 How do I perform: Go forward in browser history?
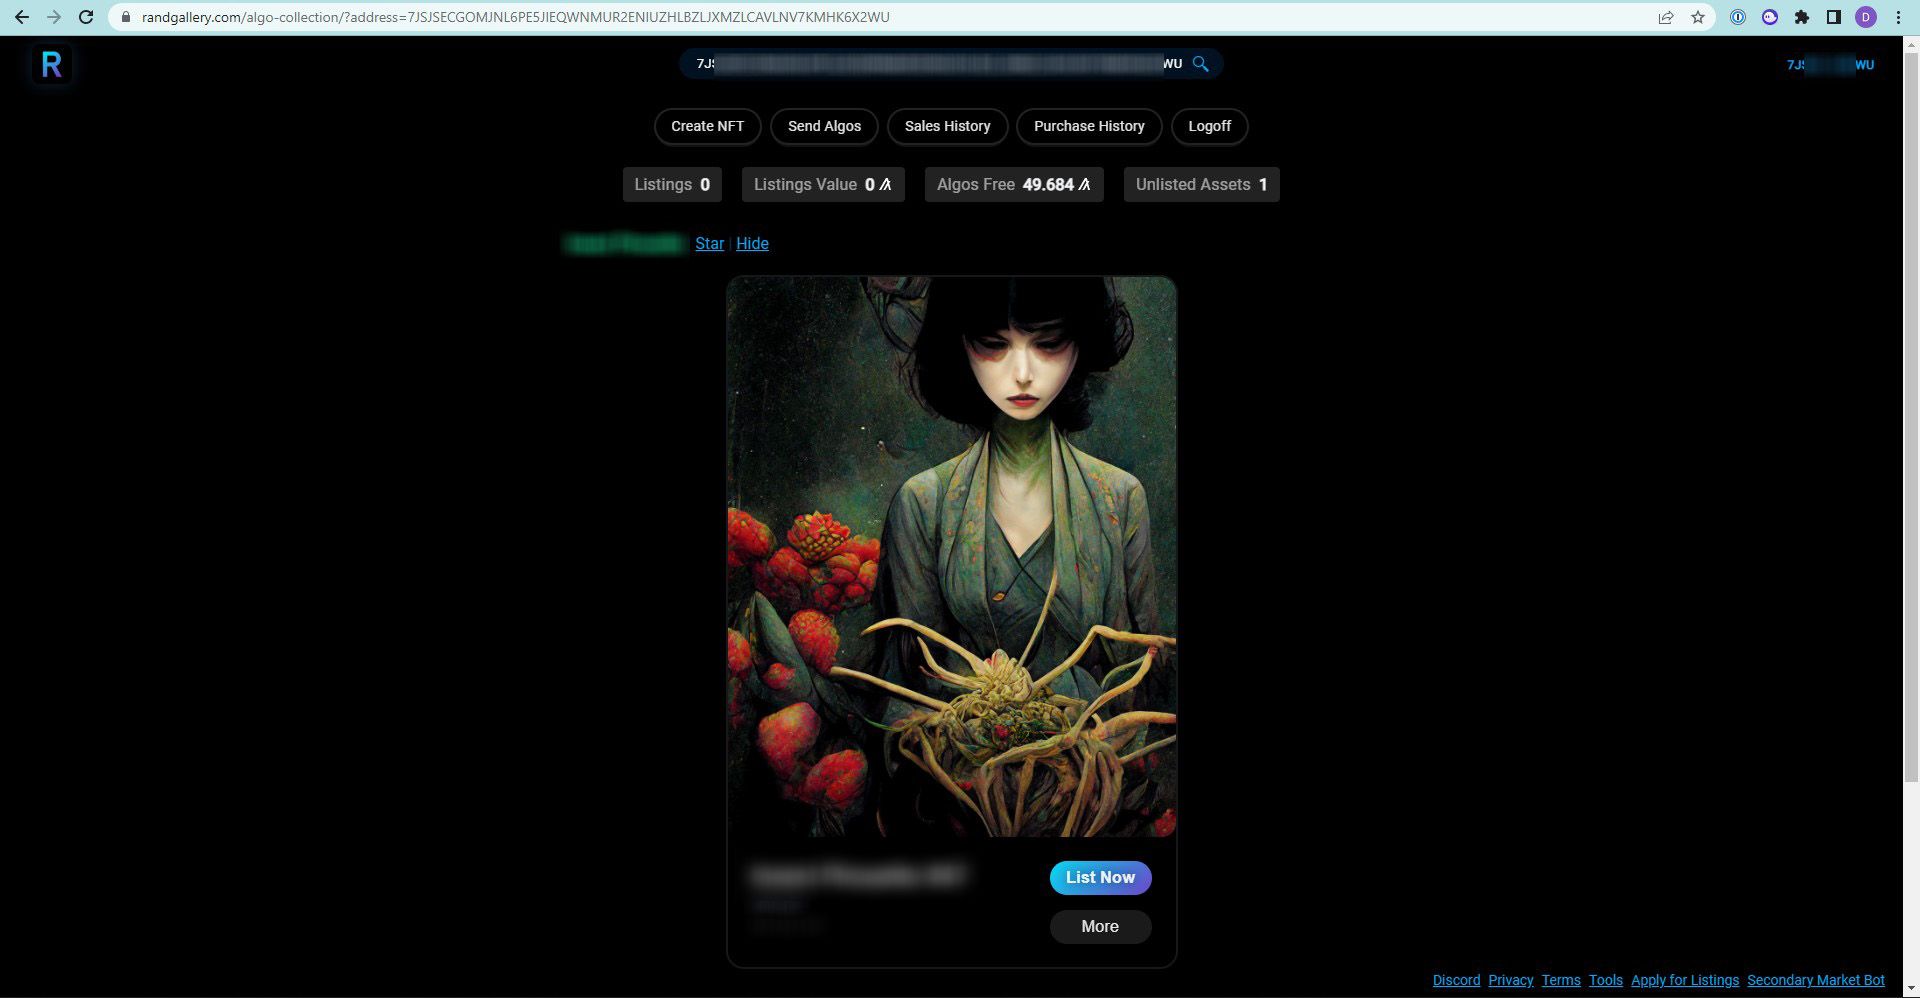pyautogui.click(x=54, y=17)
